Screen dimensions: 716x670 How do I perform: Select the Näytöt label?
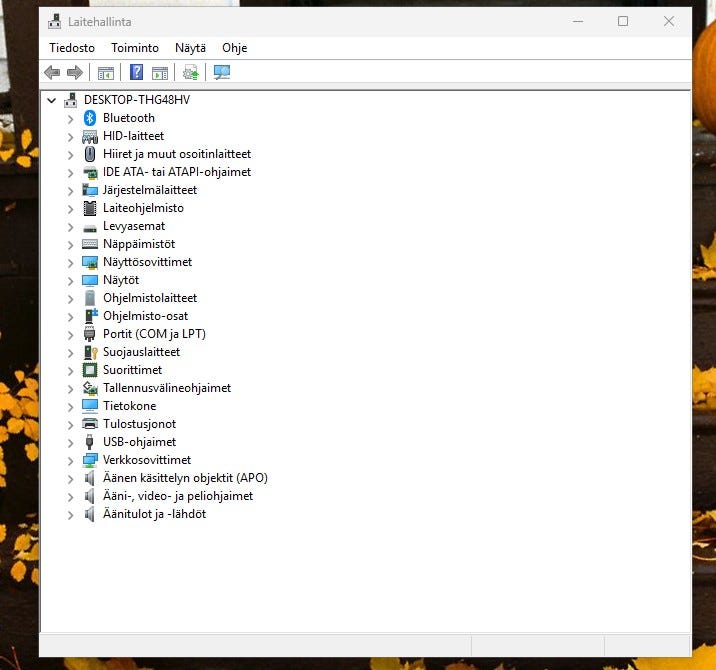121,280
